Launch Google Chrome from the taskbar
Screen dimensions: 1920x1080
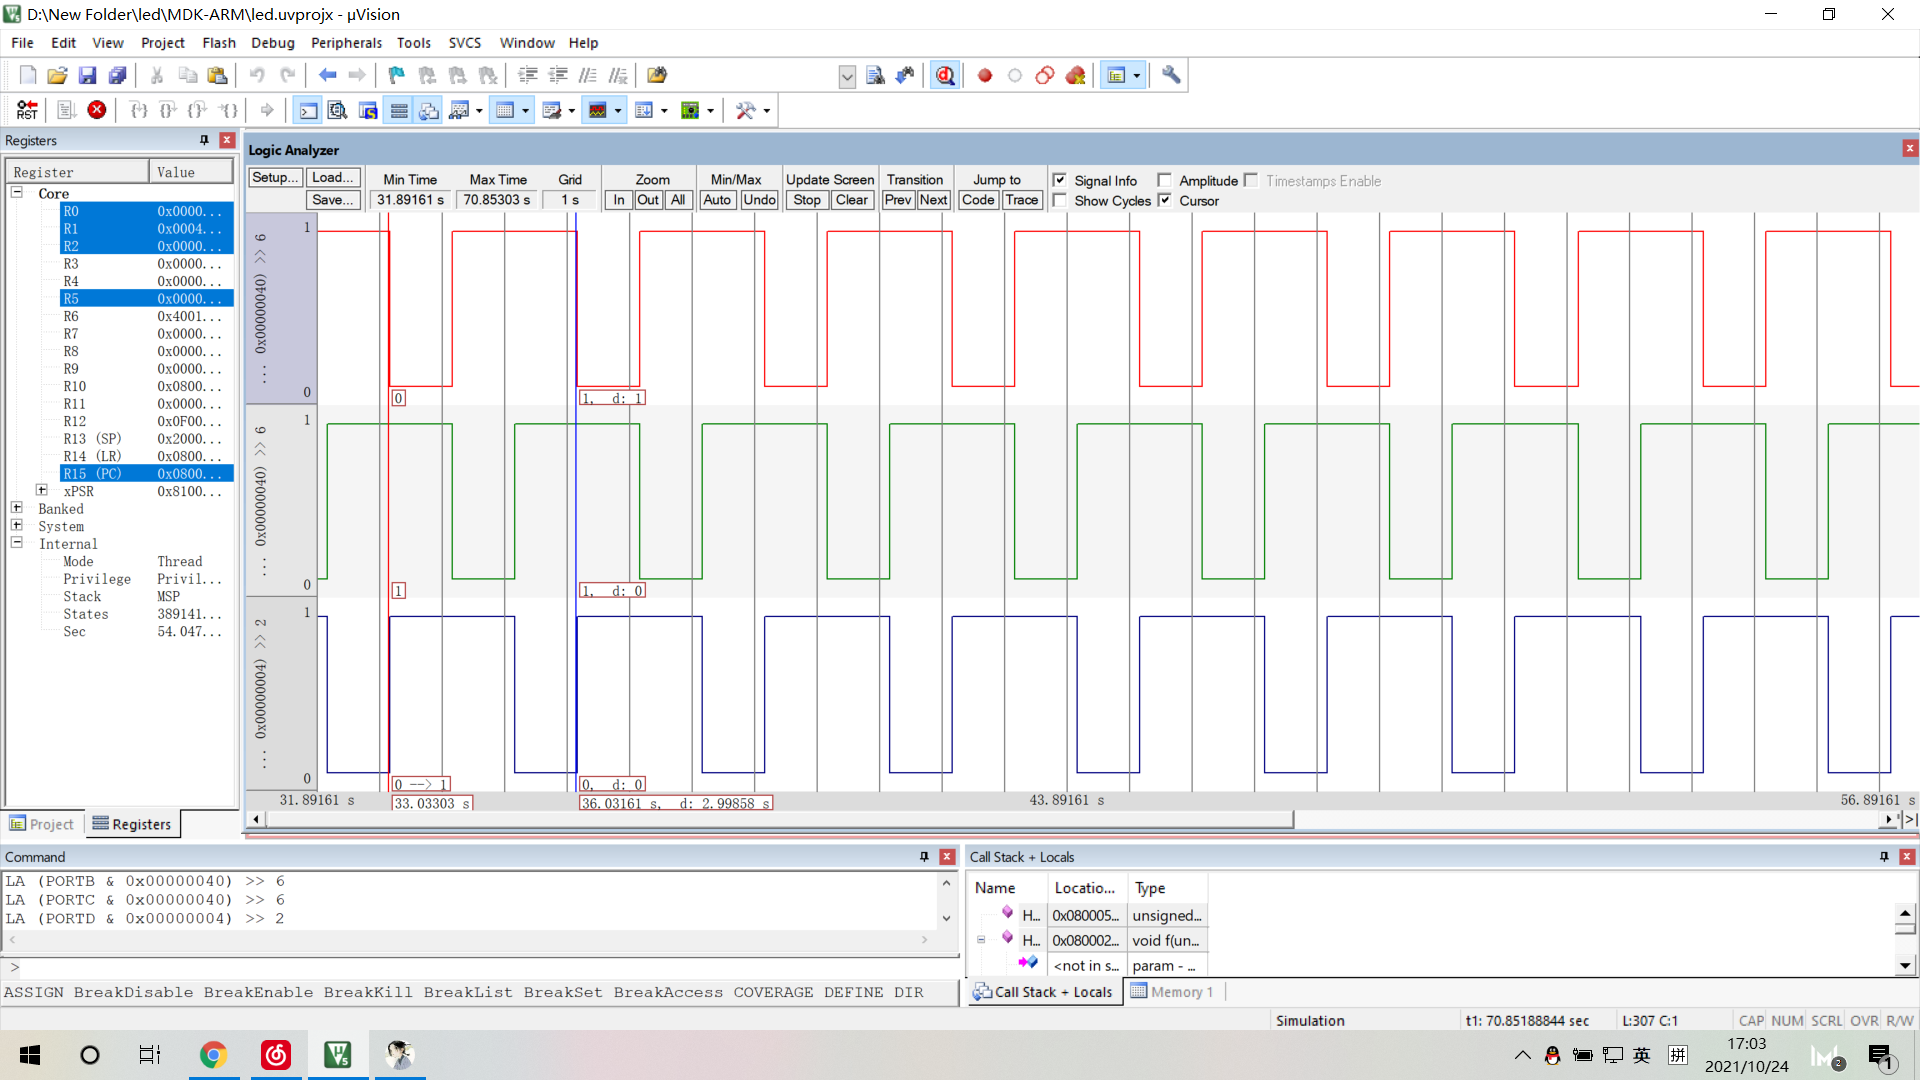[x=213, y=1055]
